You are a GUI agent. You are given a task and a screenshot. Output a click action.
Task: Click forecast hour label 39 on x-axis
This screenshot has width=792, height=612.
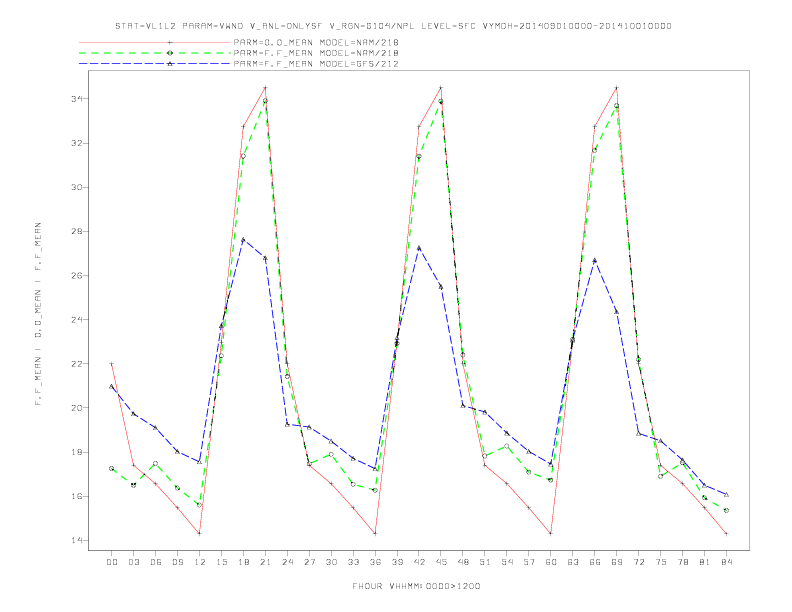397,562
